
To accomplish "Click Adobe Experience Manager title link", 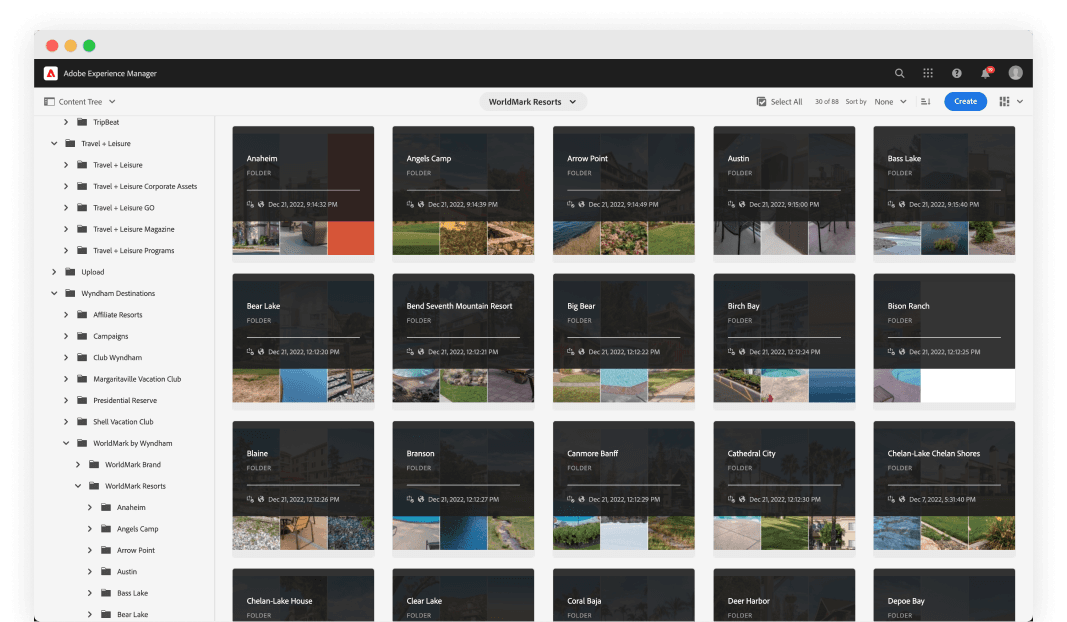I will coord(110,73).
